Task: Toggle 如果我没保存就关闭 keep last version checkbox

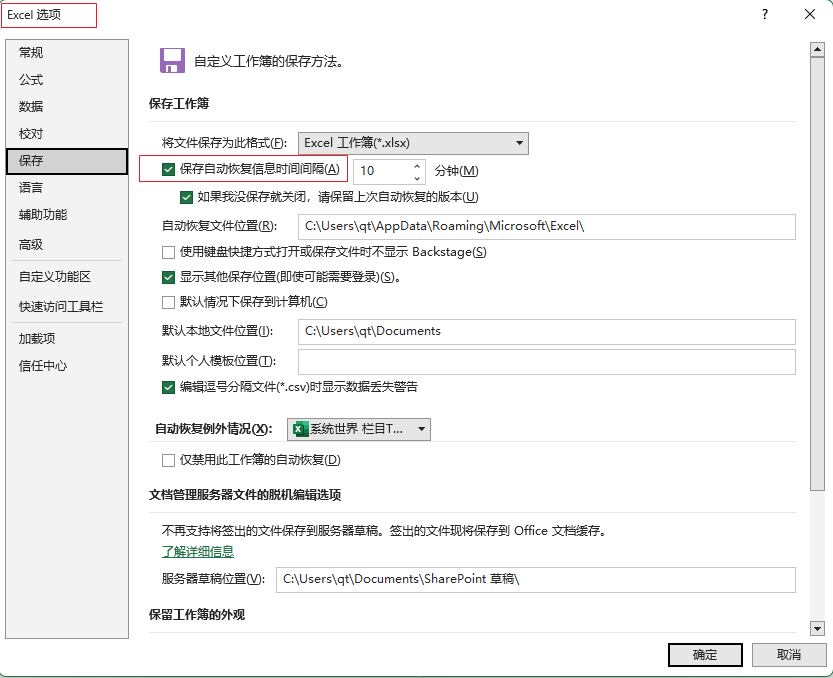Action: pyautogui.click(x=186, y=198)
